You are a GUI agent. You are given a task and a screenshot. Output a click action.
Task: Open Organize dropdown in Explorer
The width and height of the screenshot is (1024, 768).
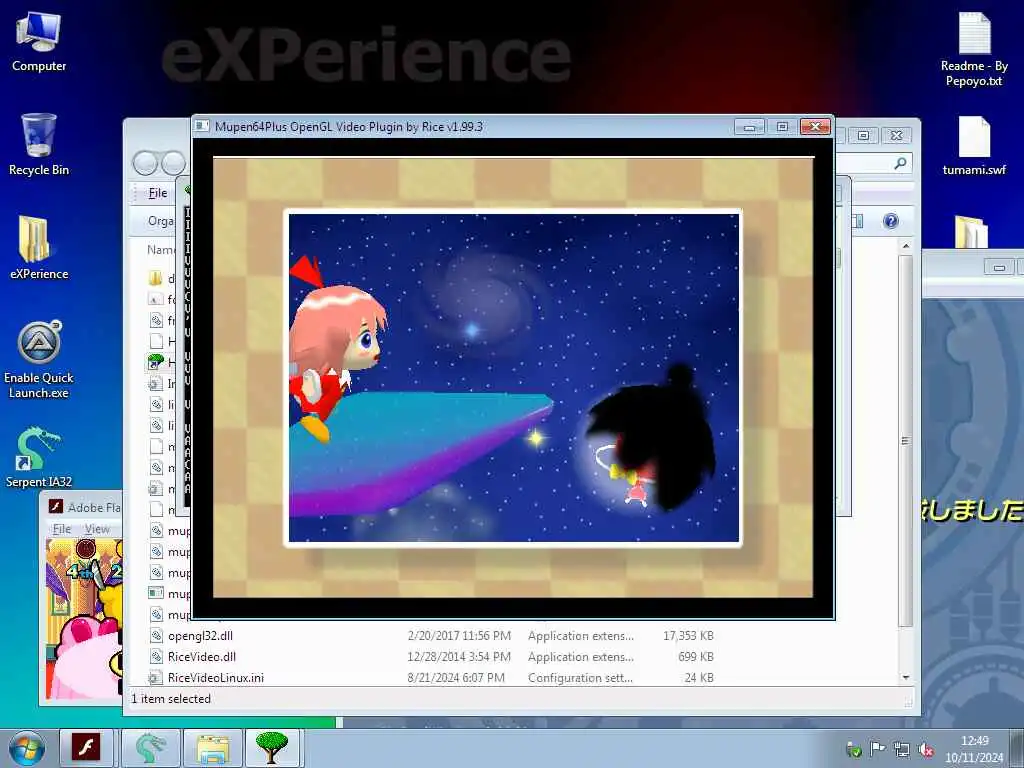pos(161,221)
